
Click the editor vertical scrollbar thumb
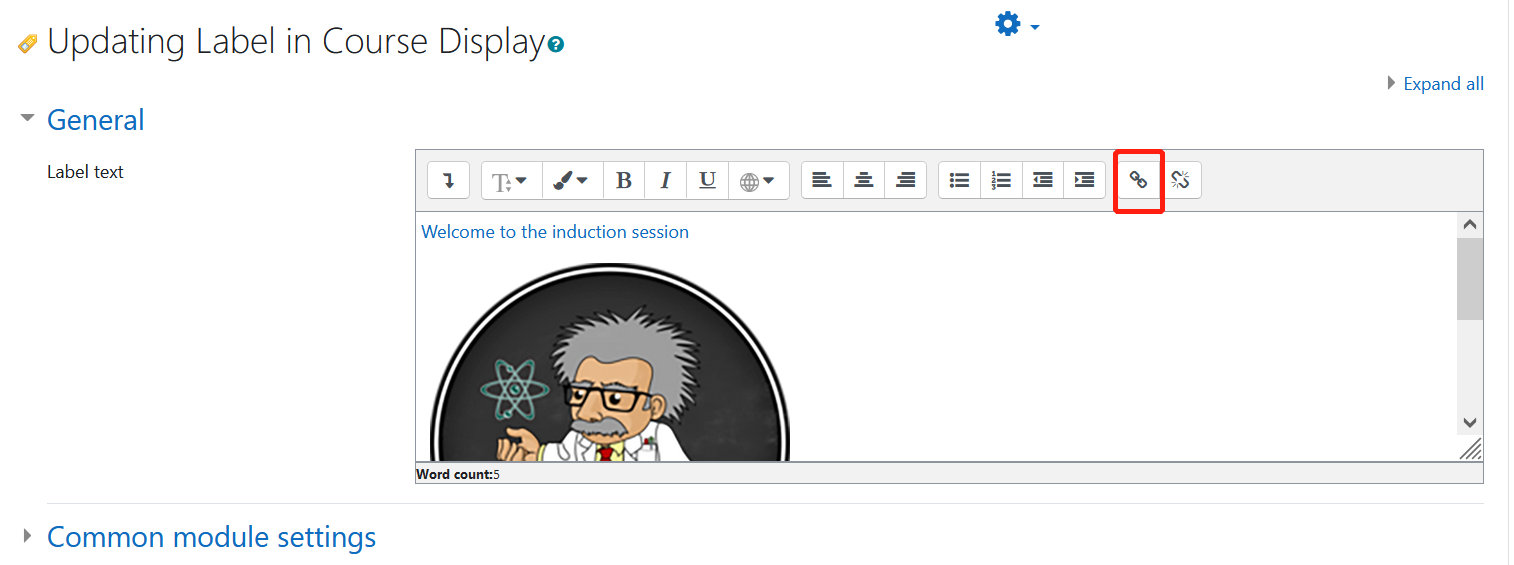[x=1469, y=279]
